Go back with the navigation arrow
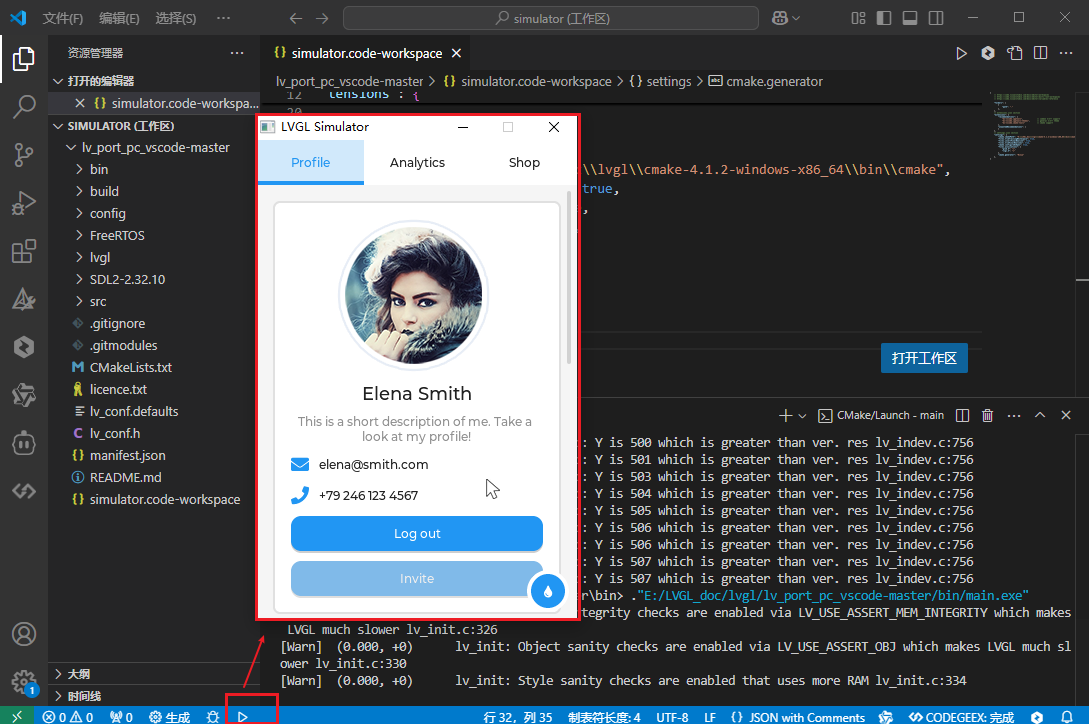Image resolution: width=1089 pixels, height=724 pixels. pos(296,19)
